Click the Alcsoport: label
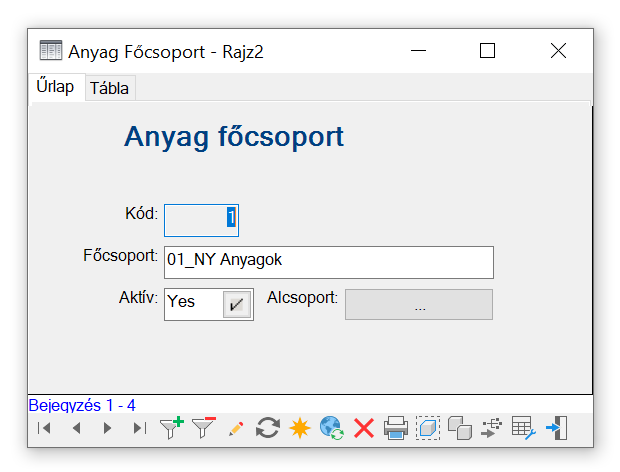The image size is (620, 472). click(302, 297)
